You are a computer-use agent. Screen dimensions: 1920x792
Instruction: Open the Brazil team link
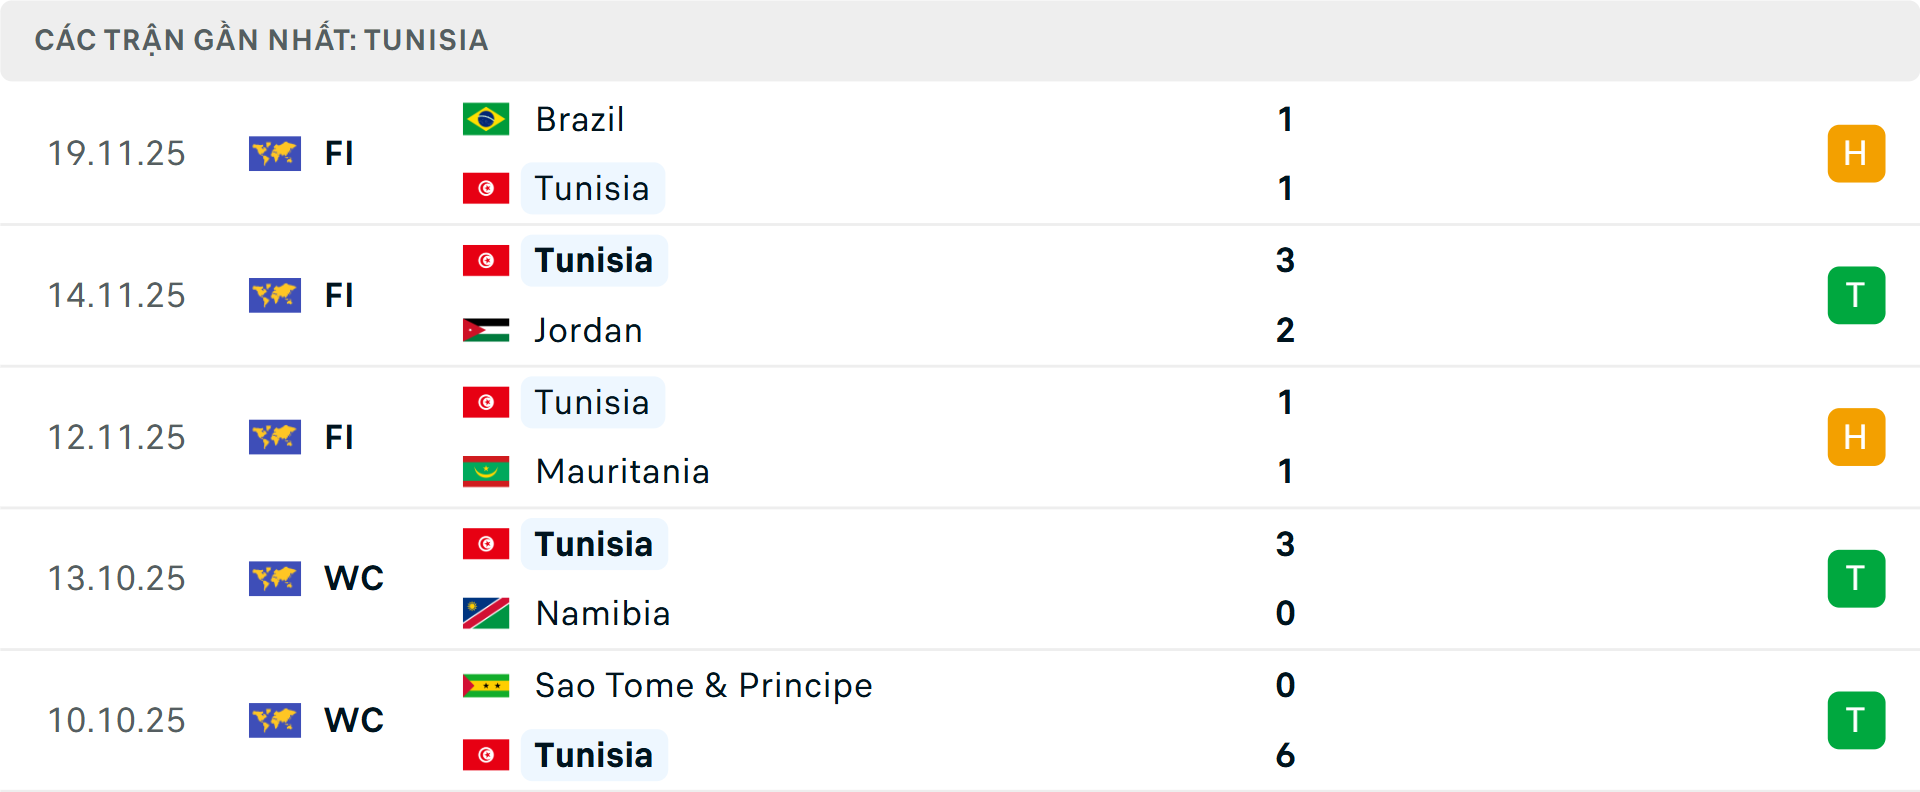(x=580, y=119)
